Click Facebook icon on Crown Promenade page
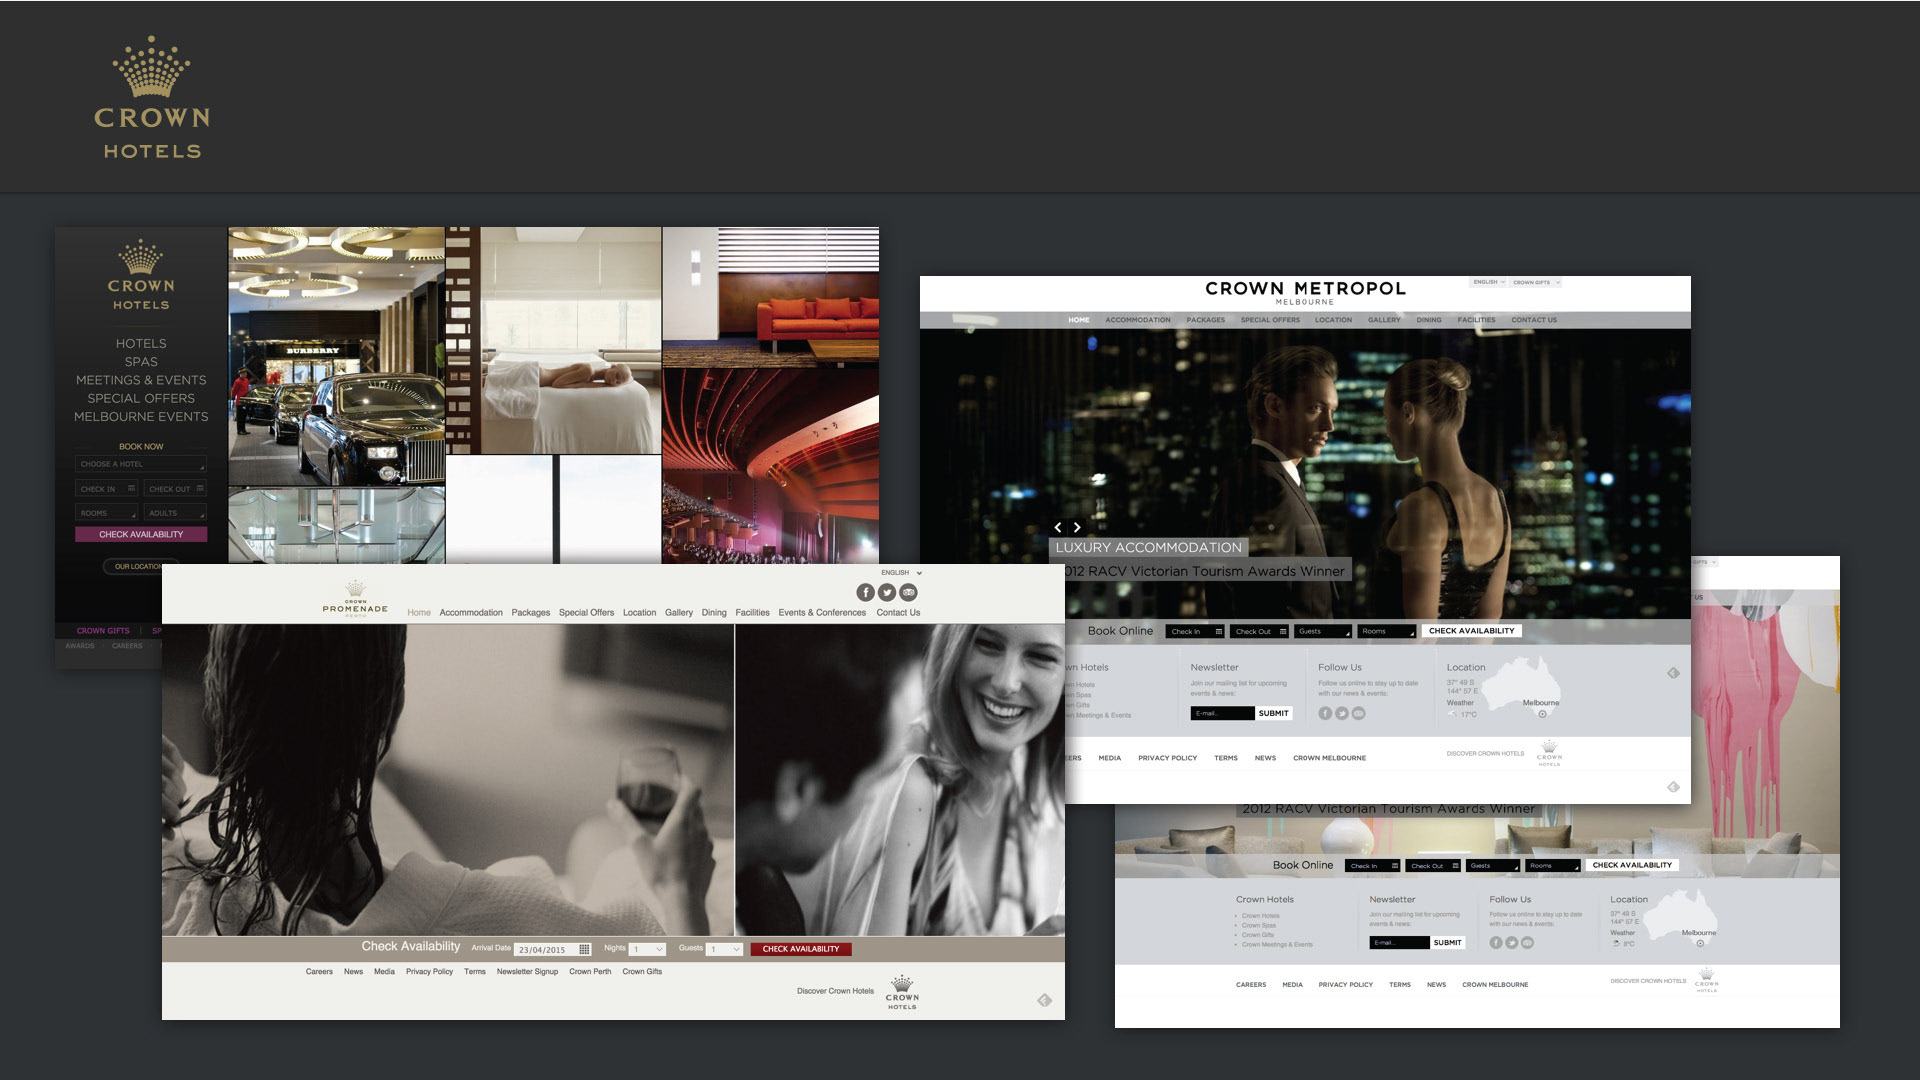This screenshot has width=1920, height=1080. click(x=866, y=592)
